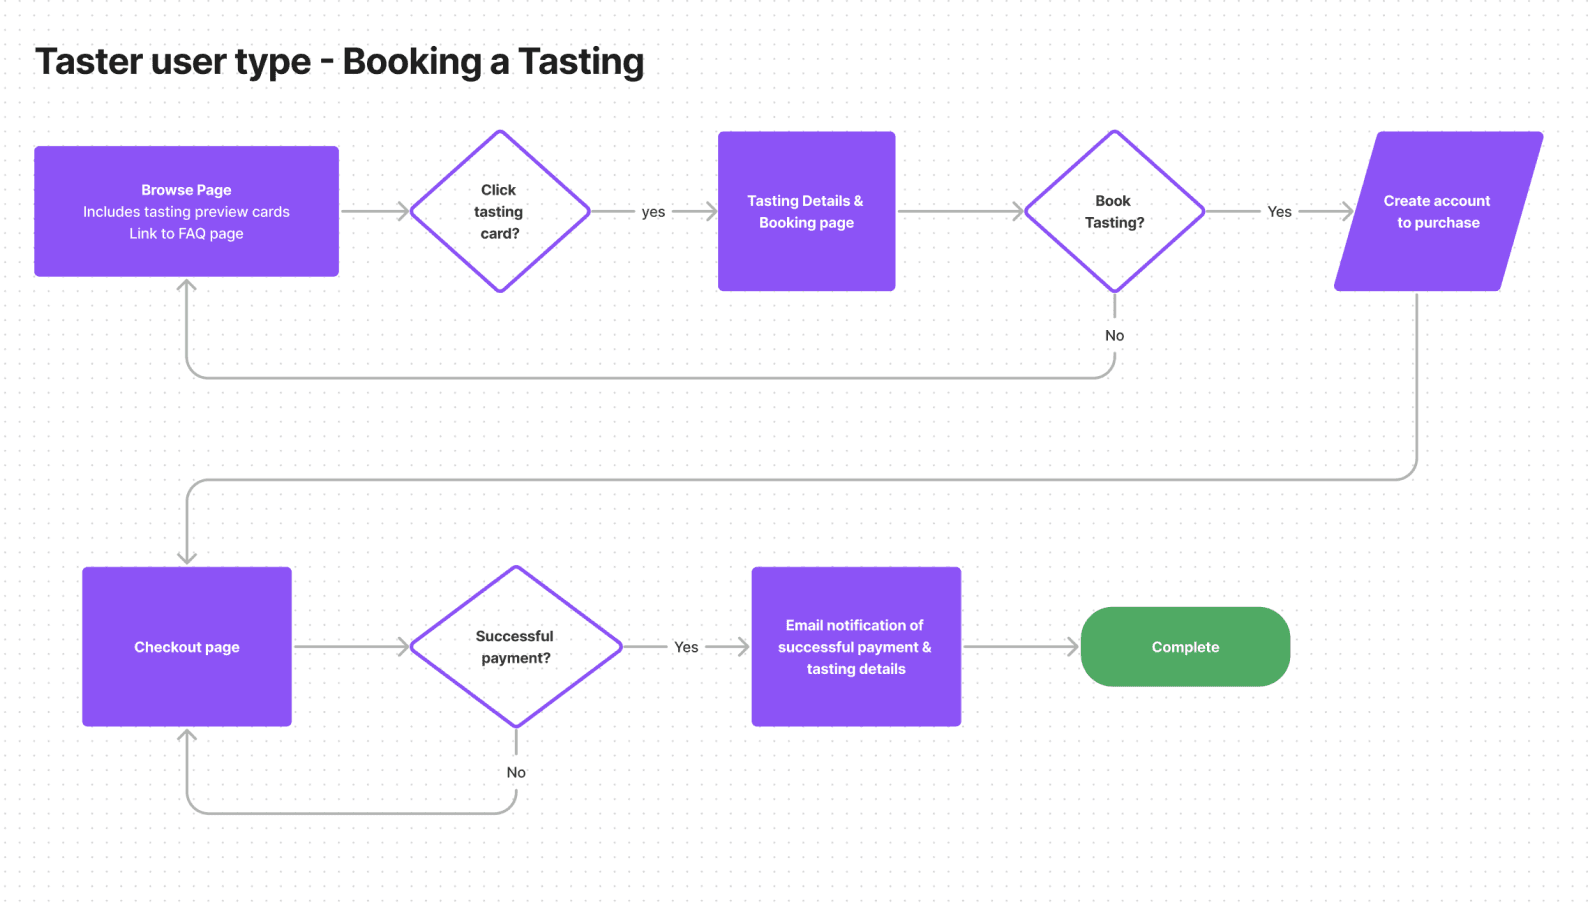Select the 'Book Tasting?' decision diamond

click(x=1114, y=211)
